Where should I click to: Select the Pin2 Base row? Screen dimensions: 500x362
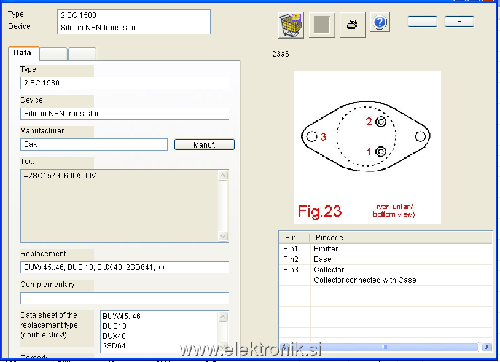(385, 259)
